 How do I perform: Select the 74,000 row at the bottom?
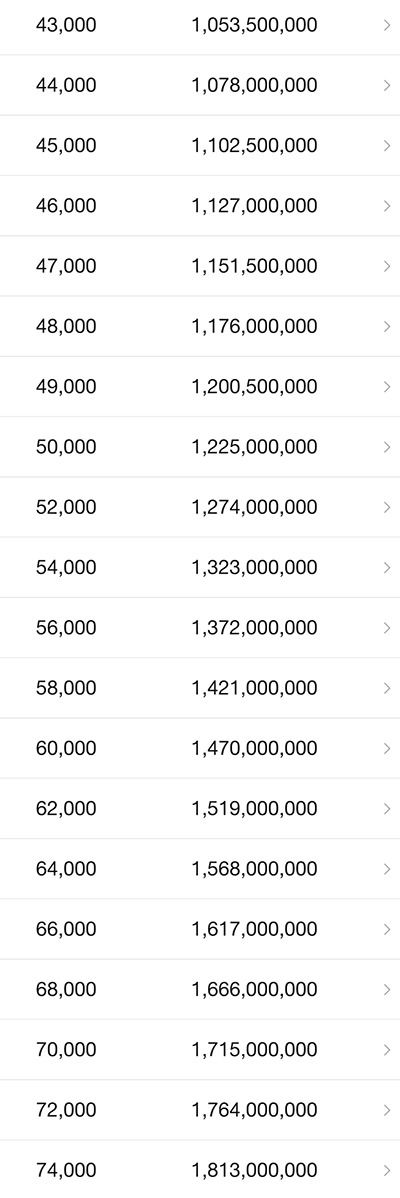click(200, 1170)
